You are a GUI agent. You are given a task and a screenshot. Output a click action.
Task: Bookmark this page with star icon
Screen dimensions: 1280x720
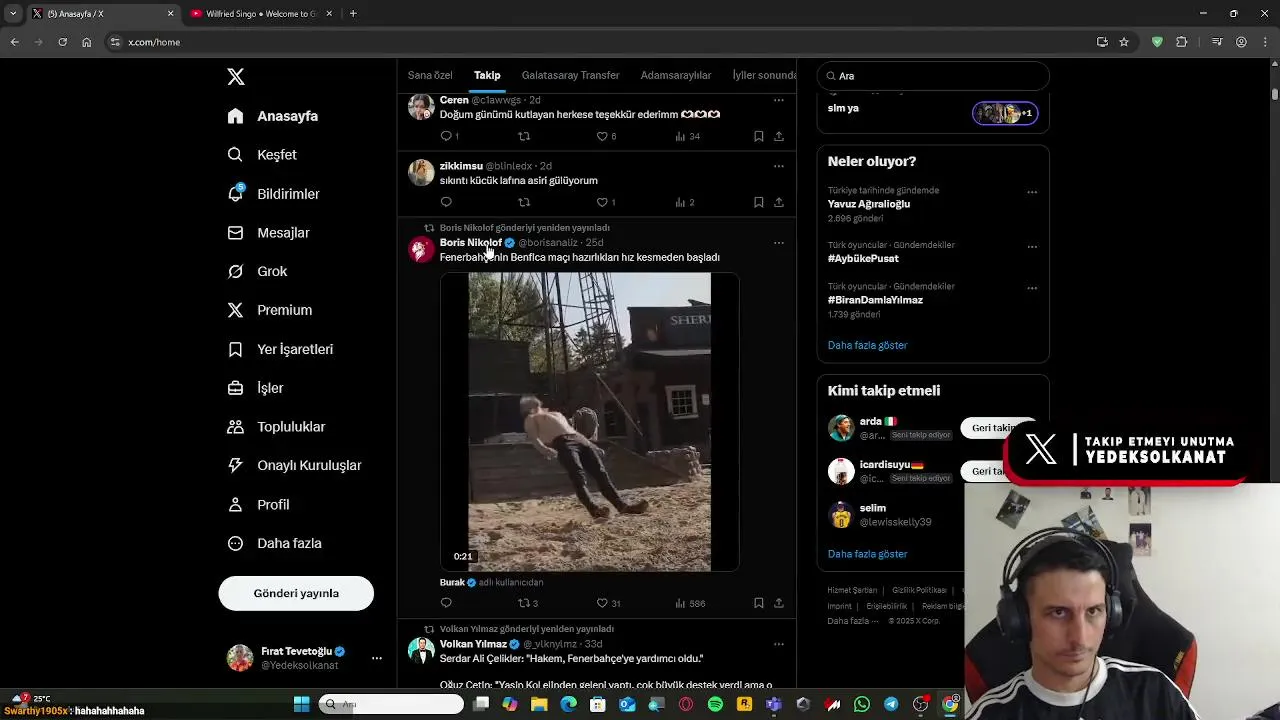(1124, 42)
